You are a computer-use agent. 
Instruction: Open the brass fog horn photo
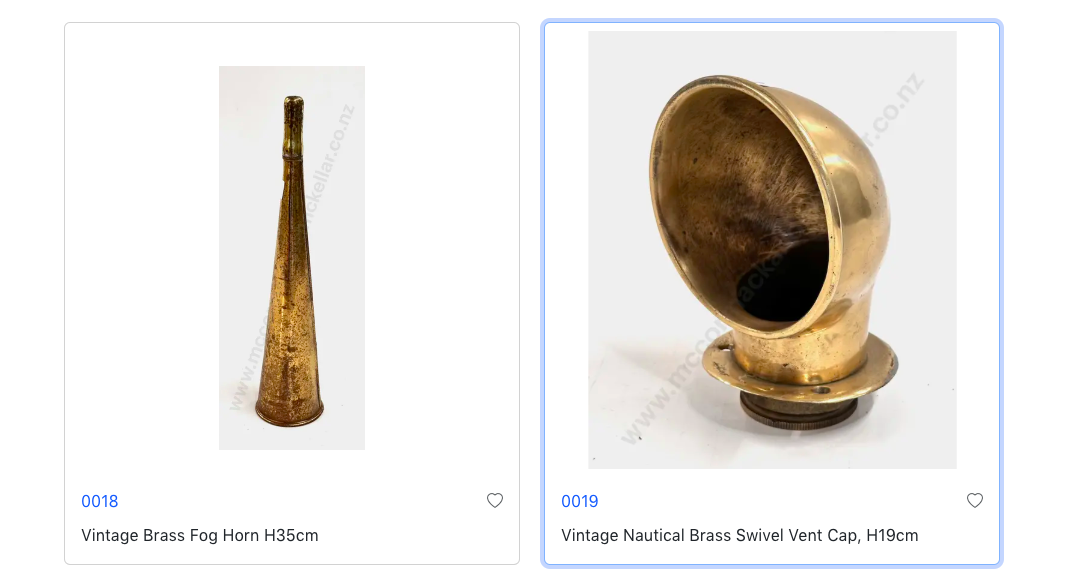(x=292, y=258)
